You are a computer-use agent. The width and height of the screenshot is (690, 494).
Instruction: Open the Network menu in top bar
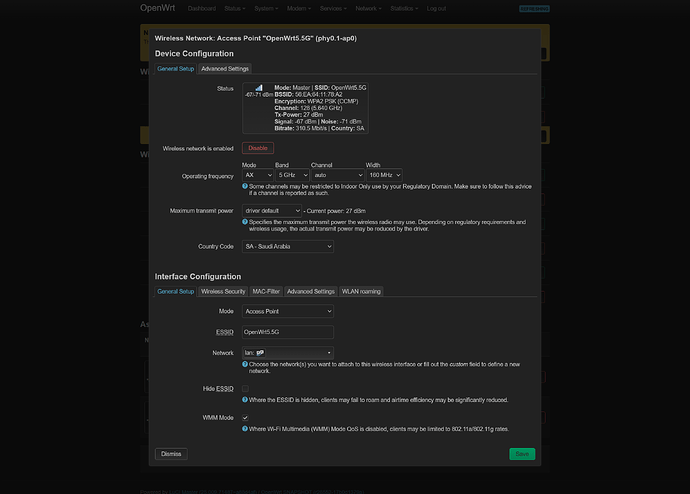click(x=368, y=8)
